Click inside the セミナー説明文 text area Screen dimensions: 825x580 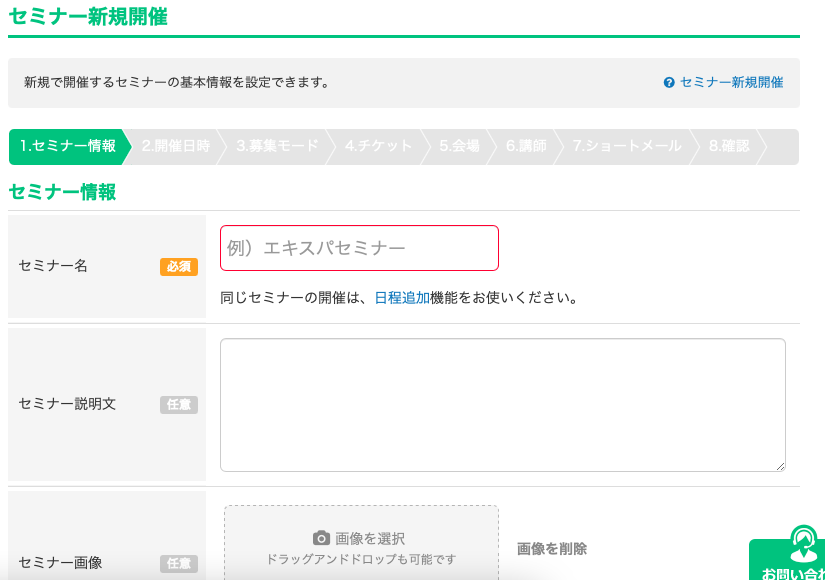tap(502, 404)
